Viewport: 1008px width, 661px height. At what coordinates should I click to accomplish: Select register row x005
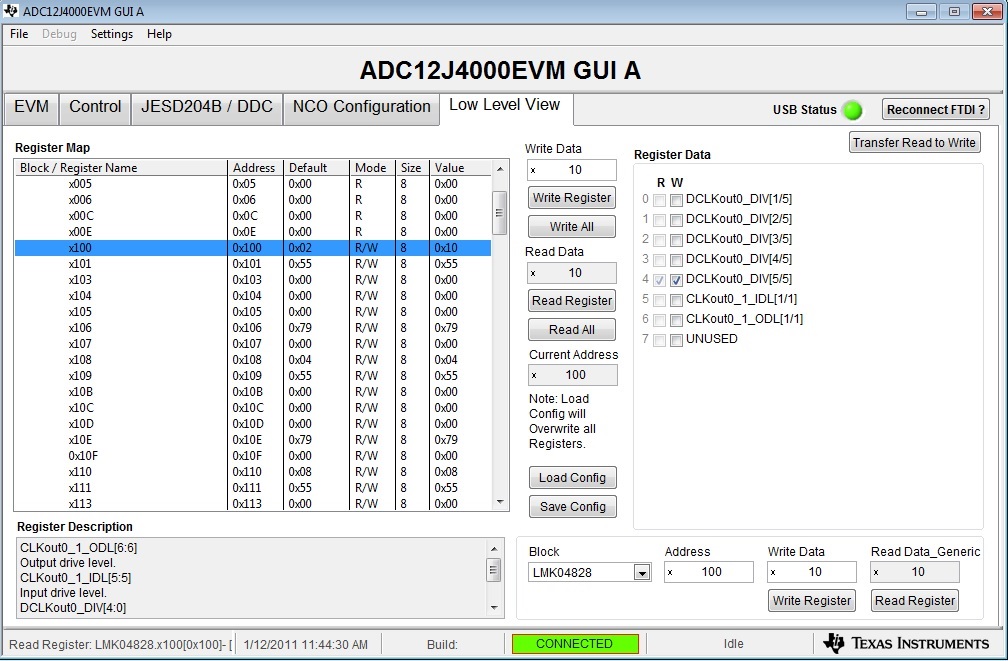tap(253, 184)
